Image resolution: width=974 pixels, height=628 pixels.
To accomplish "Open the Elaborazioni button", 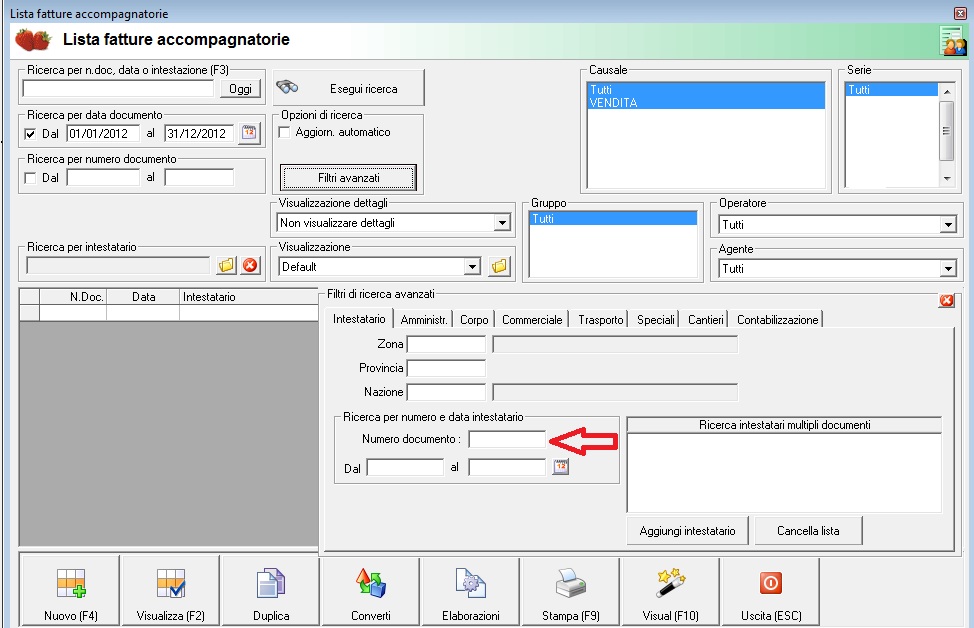I will coord(471,591).
